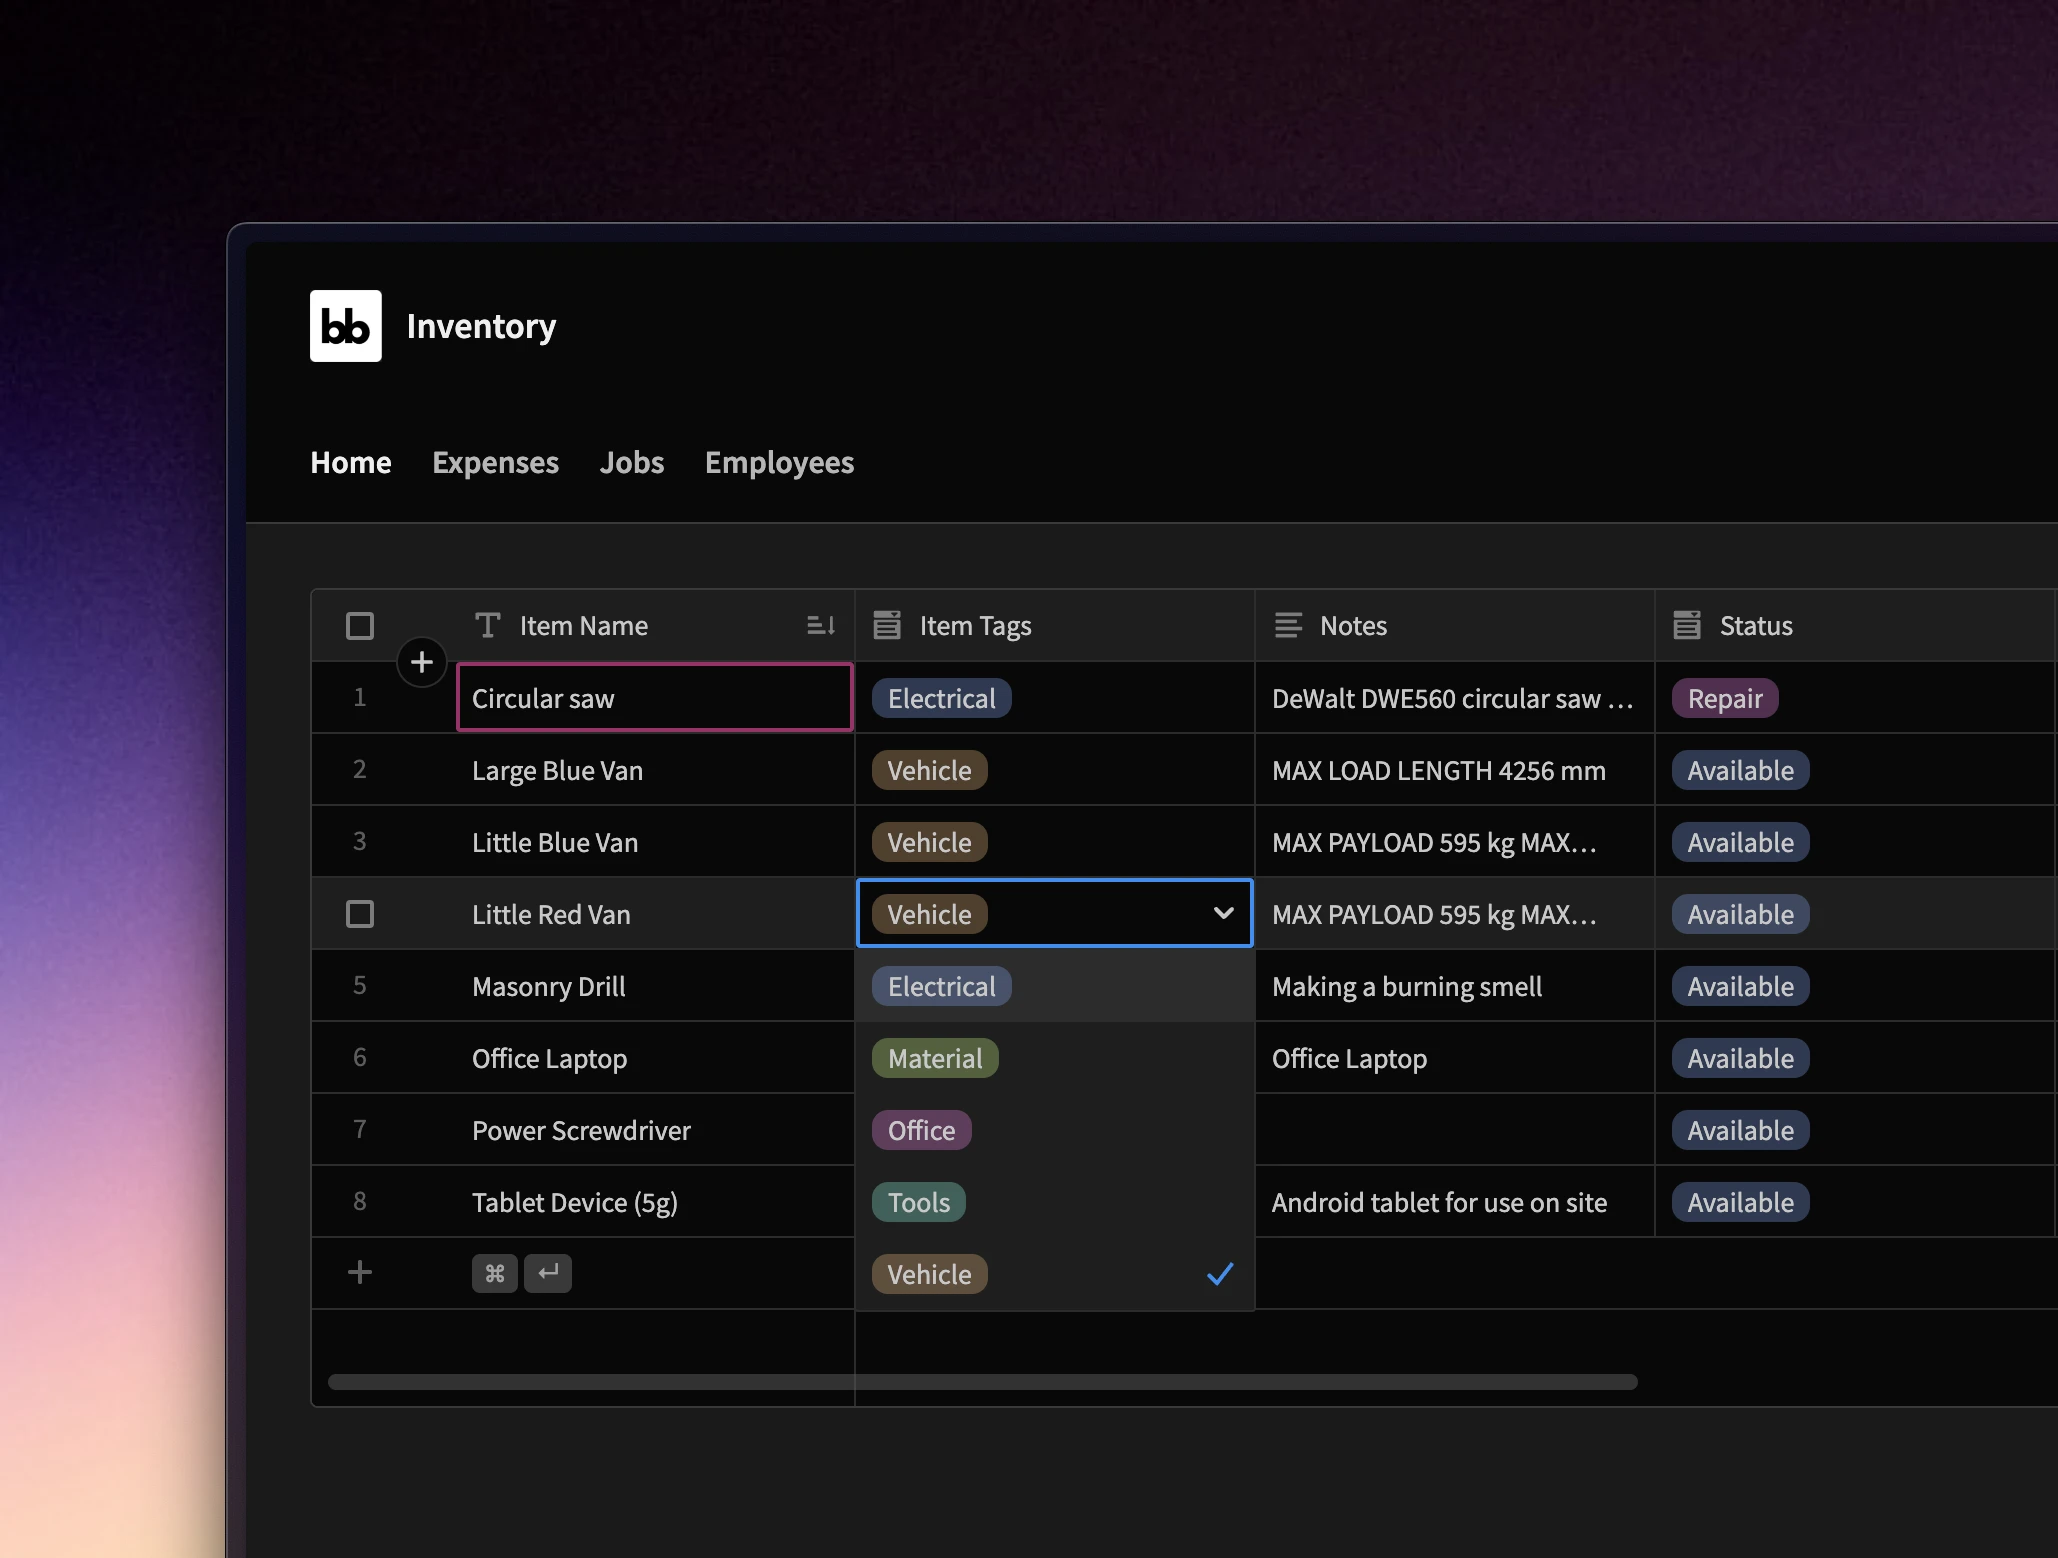Click the Available status in Little Red Van row
This screenshot has width=2058, height=1558.
coord(1740,914)
